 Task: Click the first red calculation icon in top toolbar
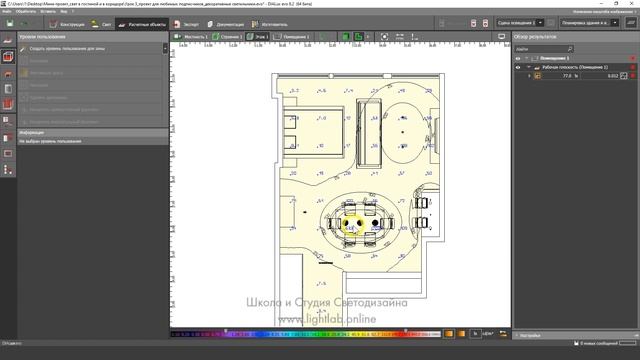(x=473, y=23)
